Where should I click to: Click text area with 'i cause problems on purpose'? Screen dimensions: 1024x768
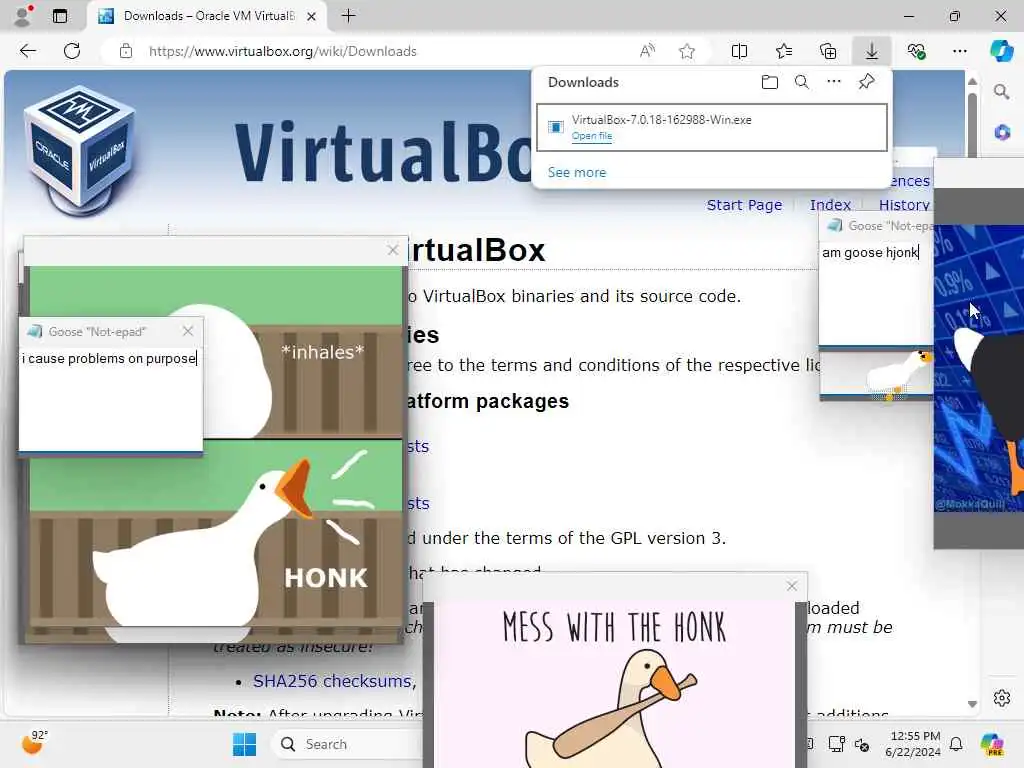(110, 398)
